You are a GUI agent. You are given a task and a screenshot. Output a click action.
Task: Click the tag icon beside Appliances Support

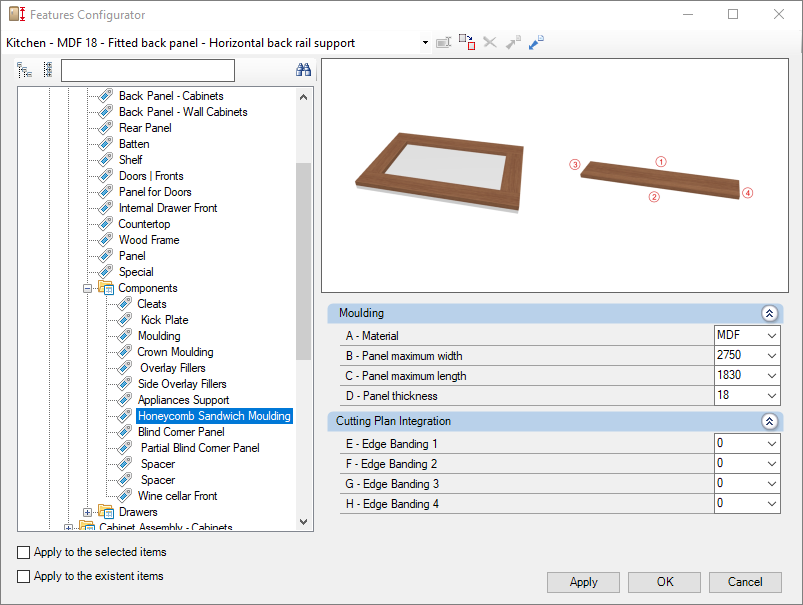click(x=124, y=400)
